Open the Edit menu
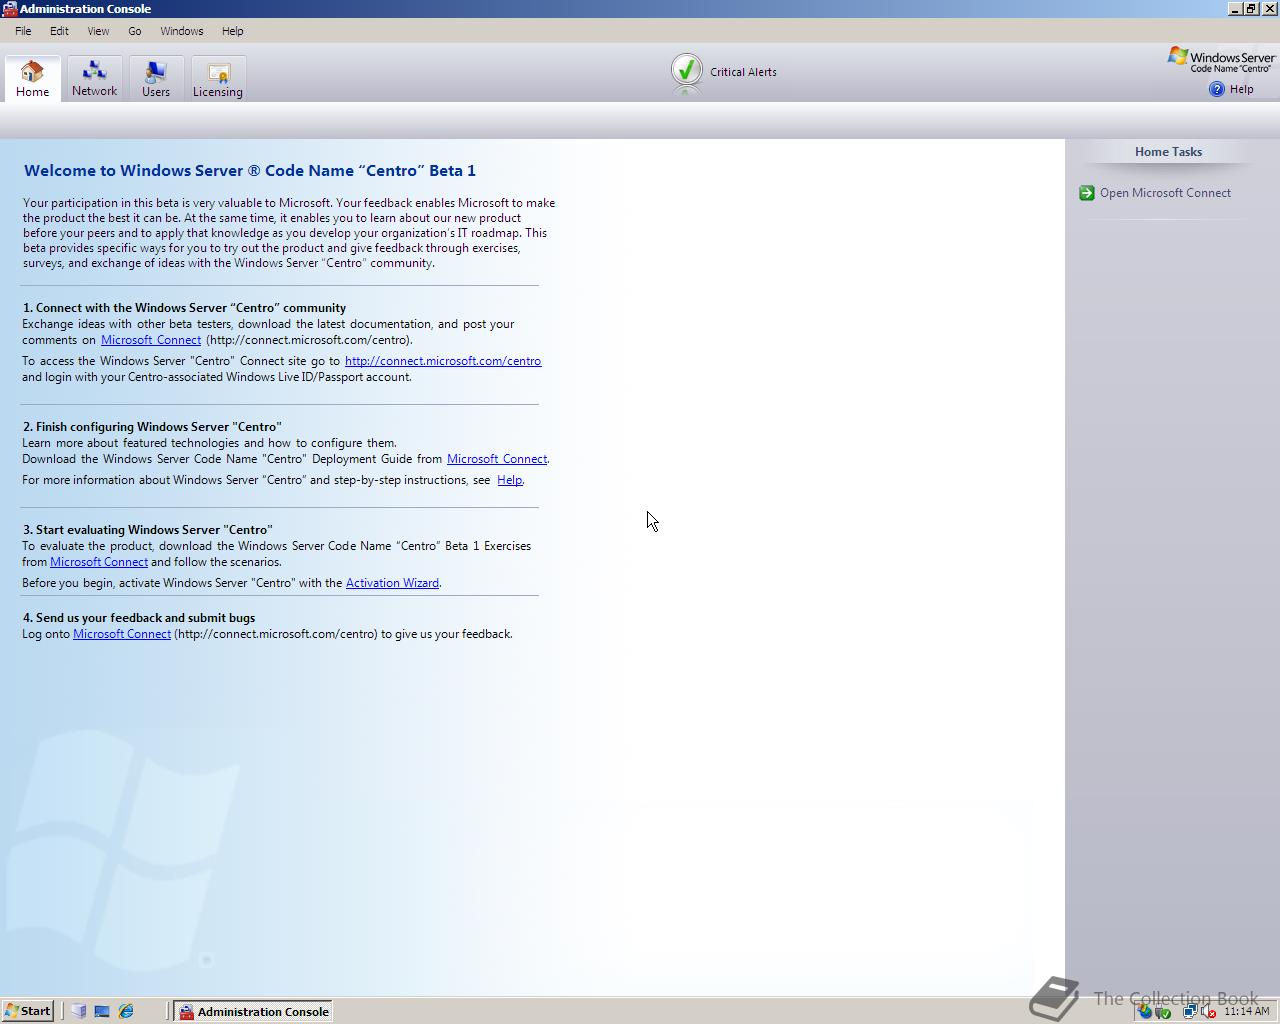This screenshot has width=1280, height=1024. click(x=59, y=31)
